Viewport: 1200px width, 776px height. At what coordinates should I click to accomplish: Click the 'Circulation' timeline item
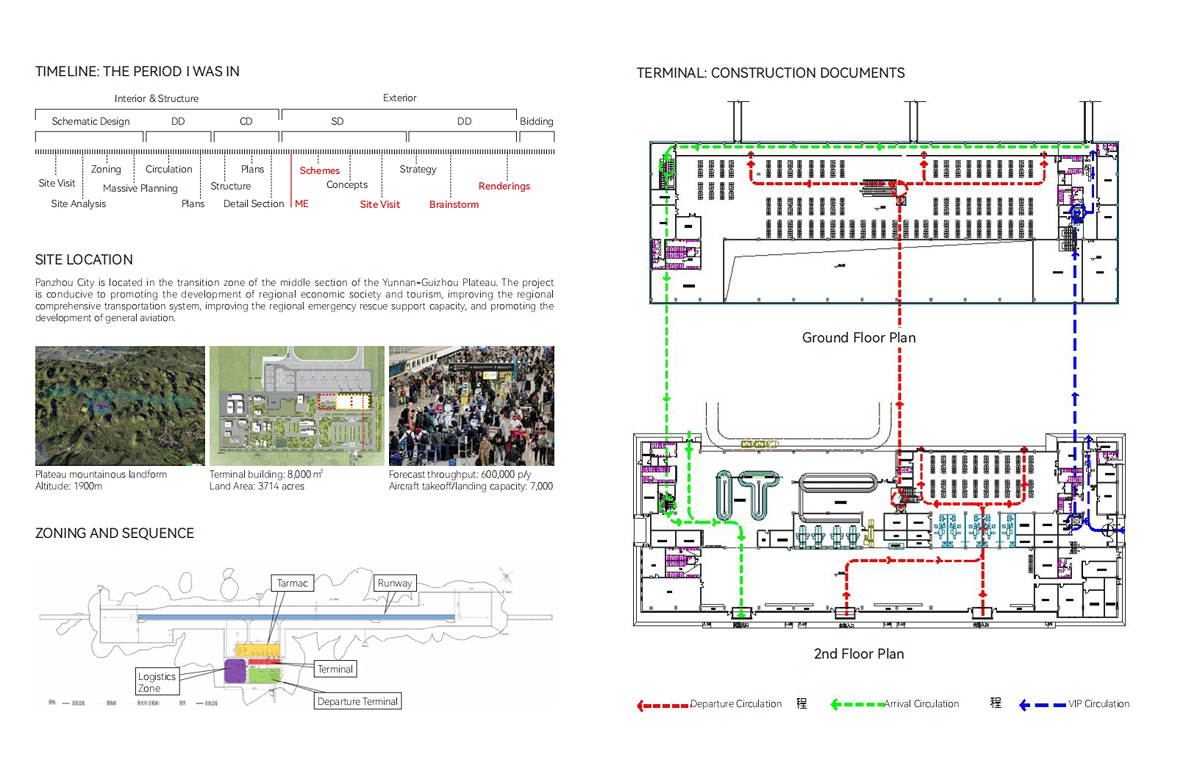coord(168,169)
